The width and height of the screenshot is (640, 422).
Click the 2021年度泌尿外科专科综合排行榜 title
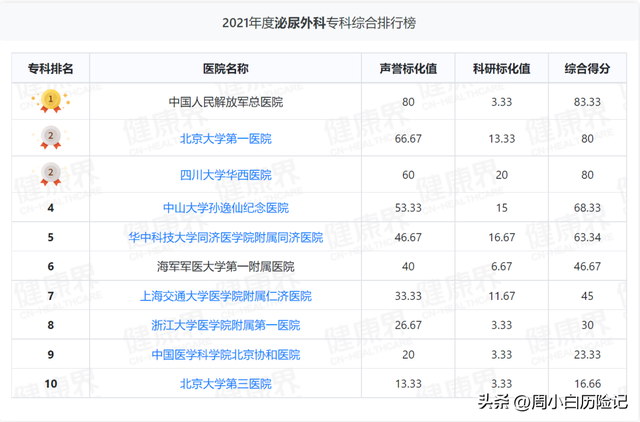coord(319,23)
